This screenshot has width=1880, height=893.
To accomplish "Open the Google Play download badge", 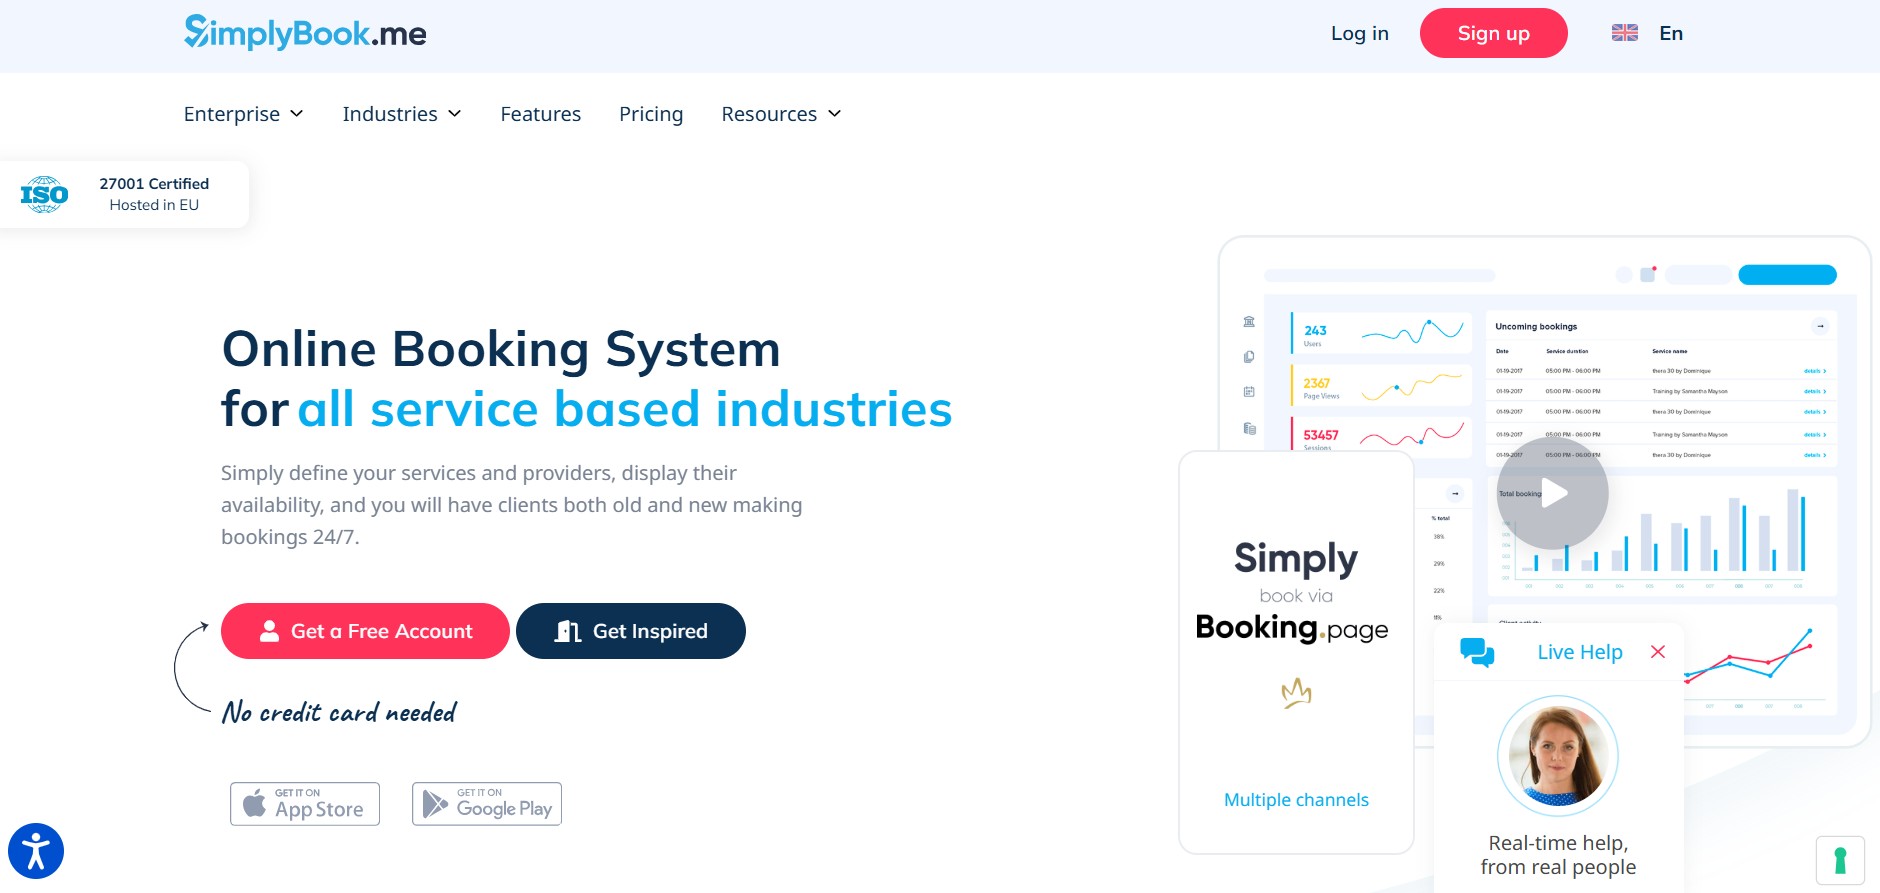I will 487,804.
